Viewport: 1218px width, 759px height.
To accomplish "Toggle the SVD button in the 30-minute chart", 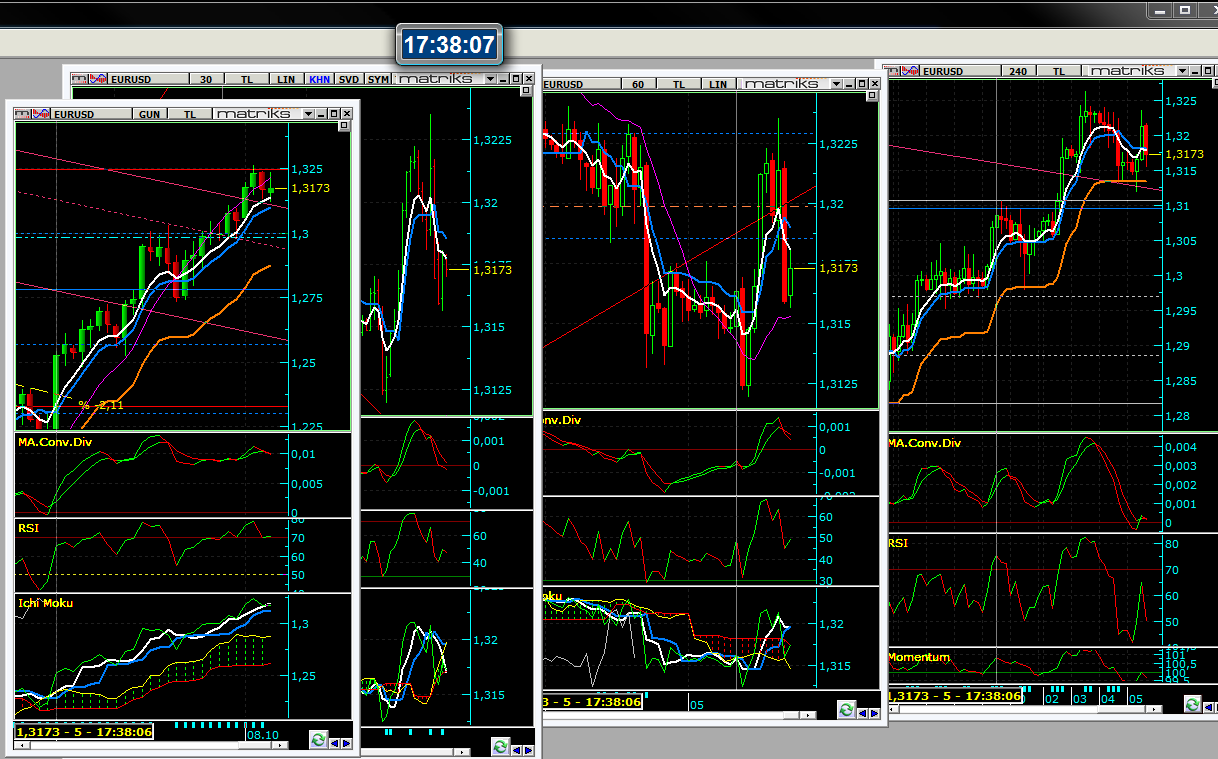I will point(349,79).
